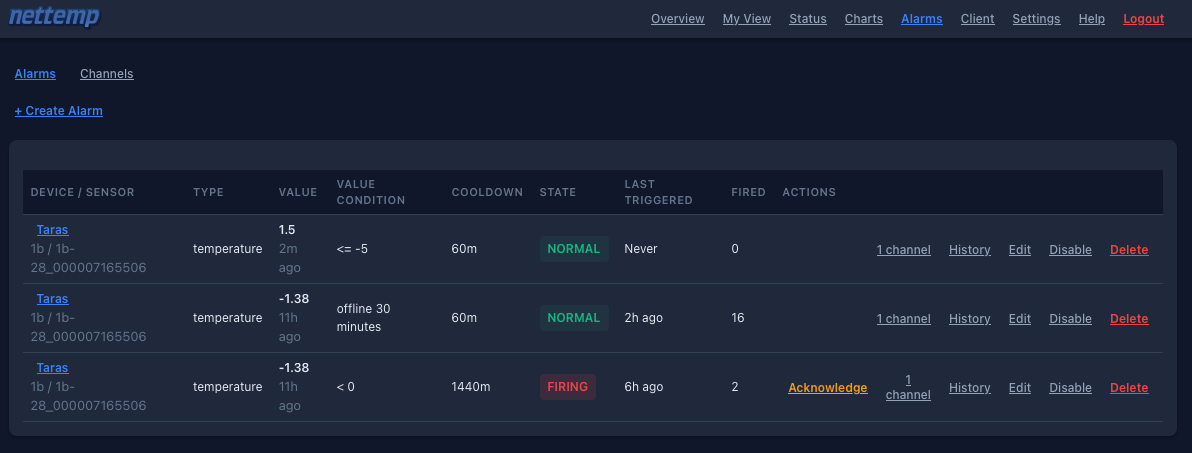Viewport: 1192px width, 453px height.
Task: Open 1 channel for the <= -5 alarm
Action: 903,250
